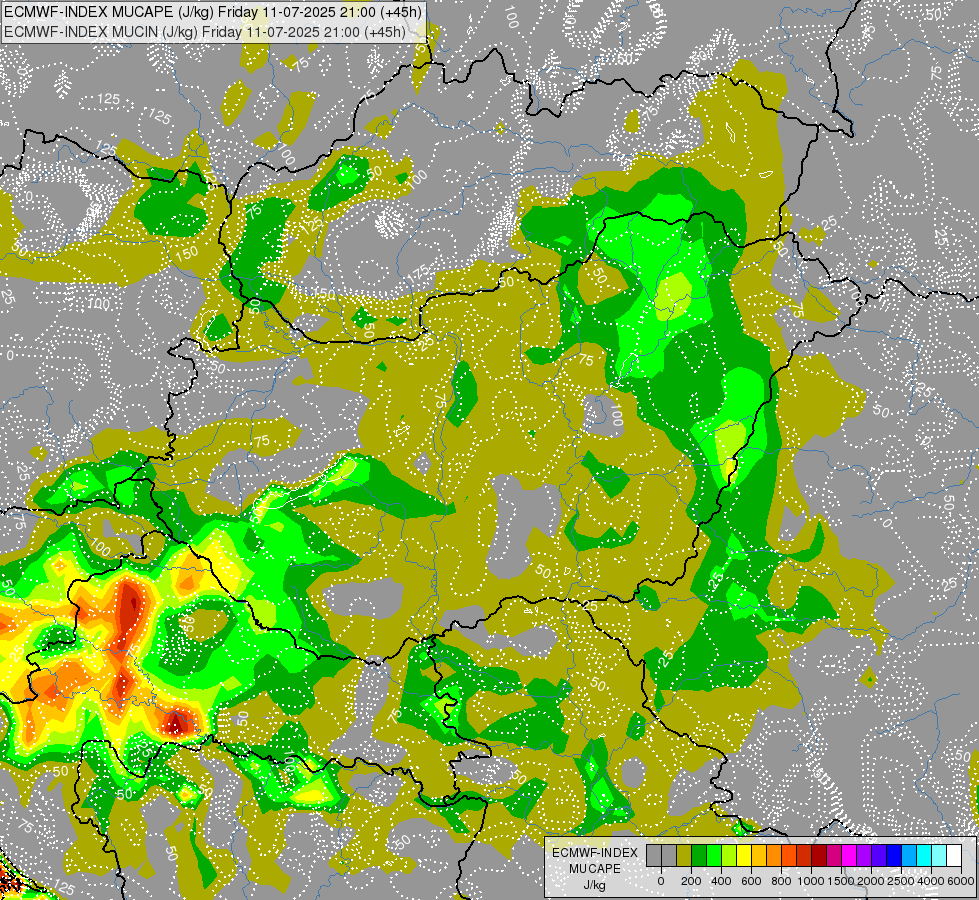Click the legend value "2500"
This screenshot has width=979, height=900.
[902, 881]
